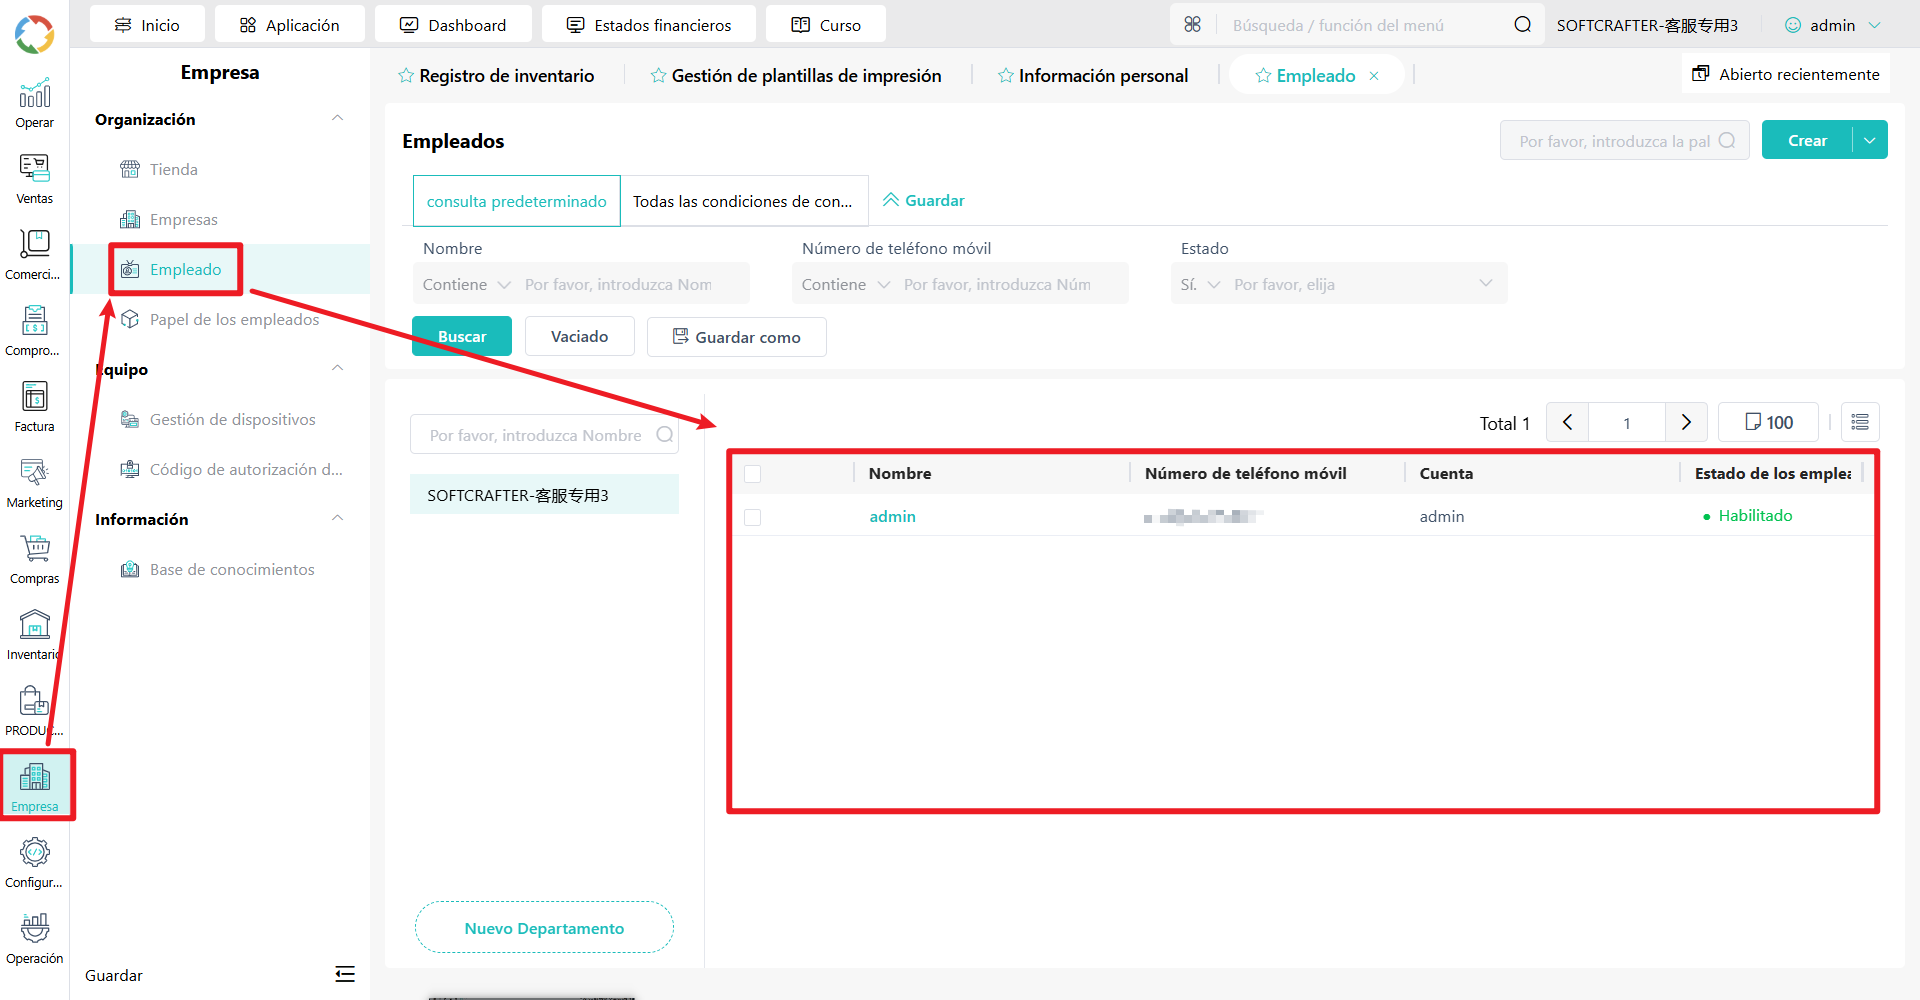
Task: Open the Configuración gear icon in sidebar
Action: tap(34, 852)
